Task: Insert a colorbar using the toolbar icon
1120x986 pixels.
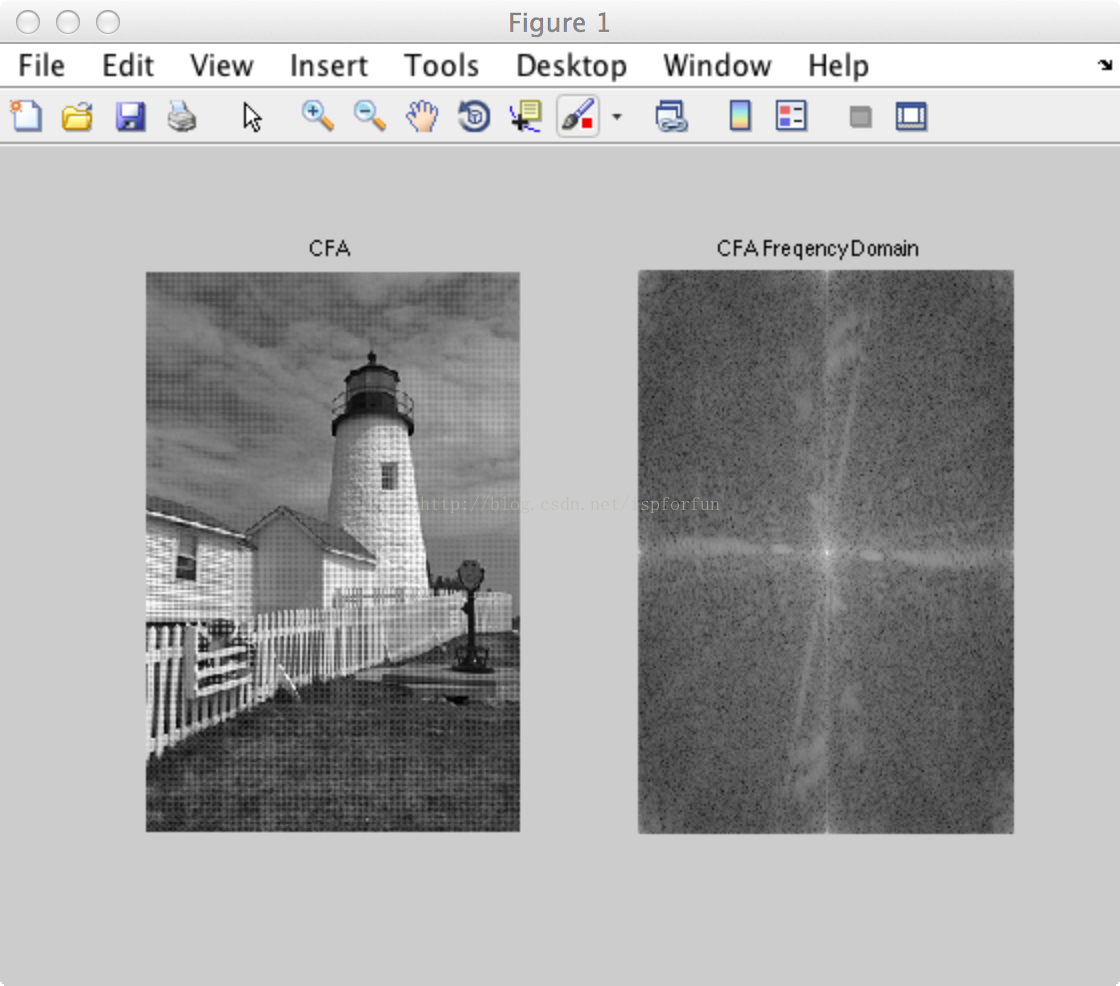Action: tap(740, 116)
